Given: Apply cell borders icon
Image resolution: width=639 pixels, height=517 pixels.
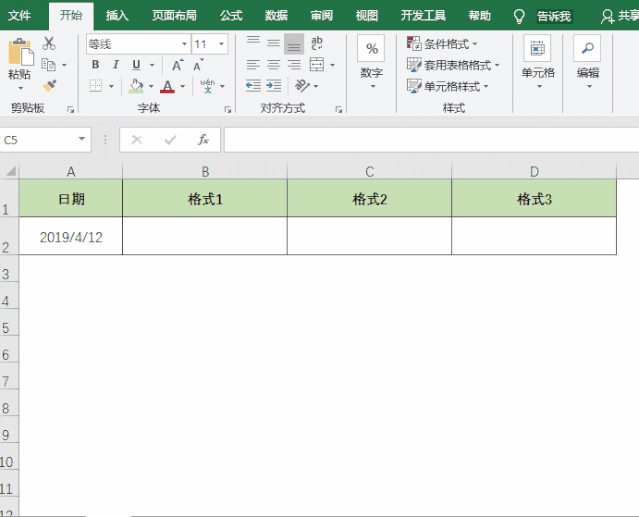Looking at the screenshot, I should tap(96, 86).
